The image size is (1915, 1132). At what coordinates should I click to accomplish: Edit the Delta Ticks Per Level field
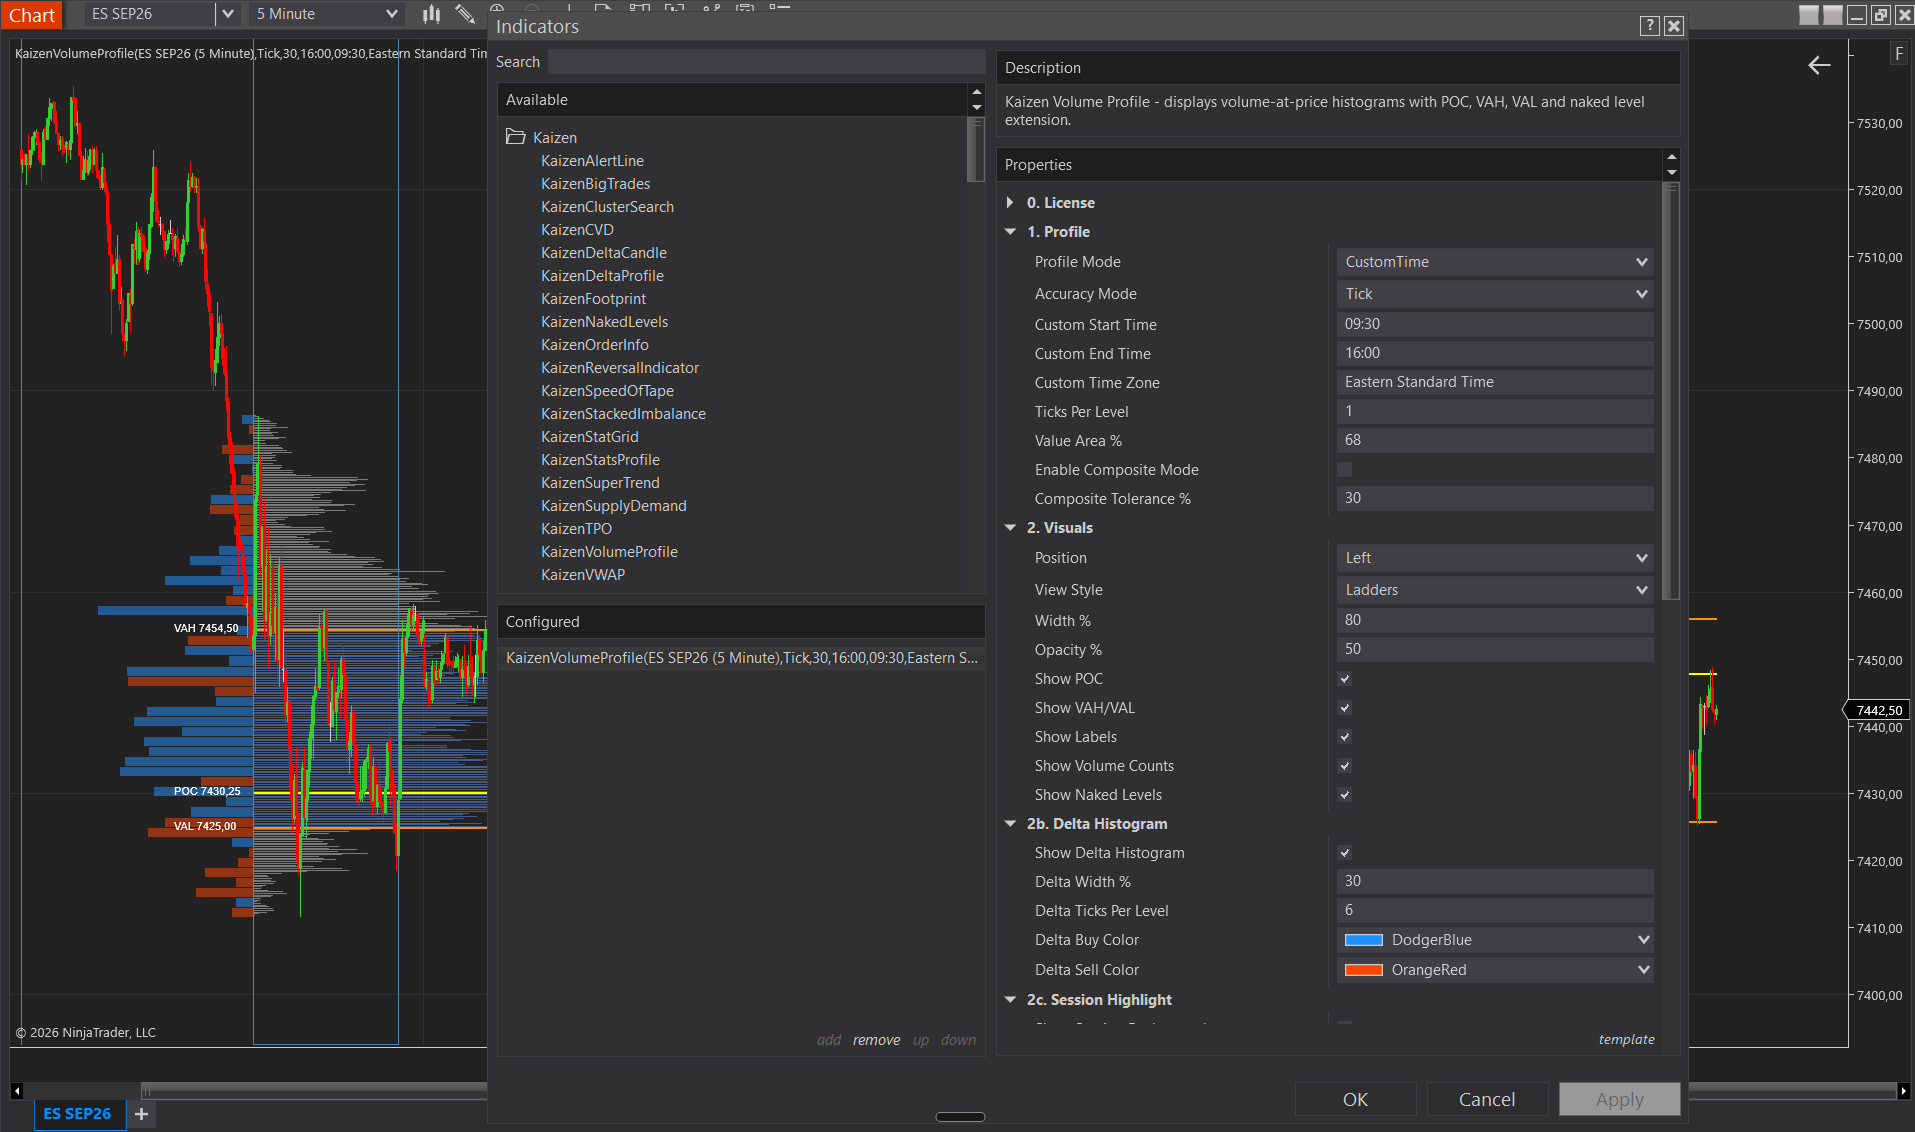[x=1495, y=910]
